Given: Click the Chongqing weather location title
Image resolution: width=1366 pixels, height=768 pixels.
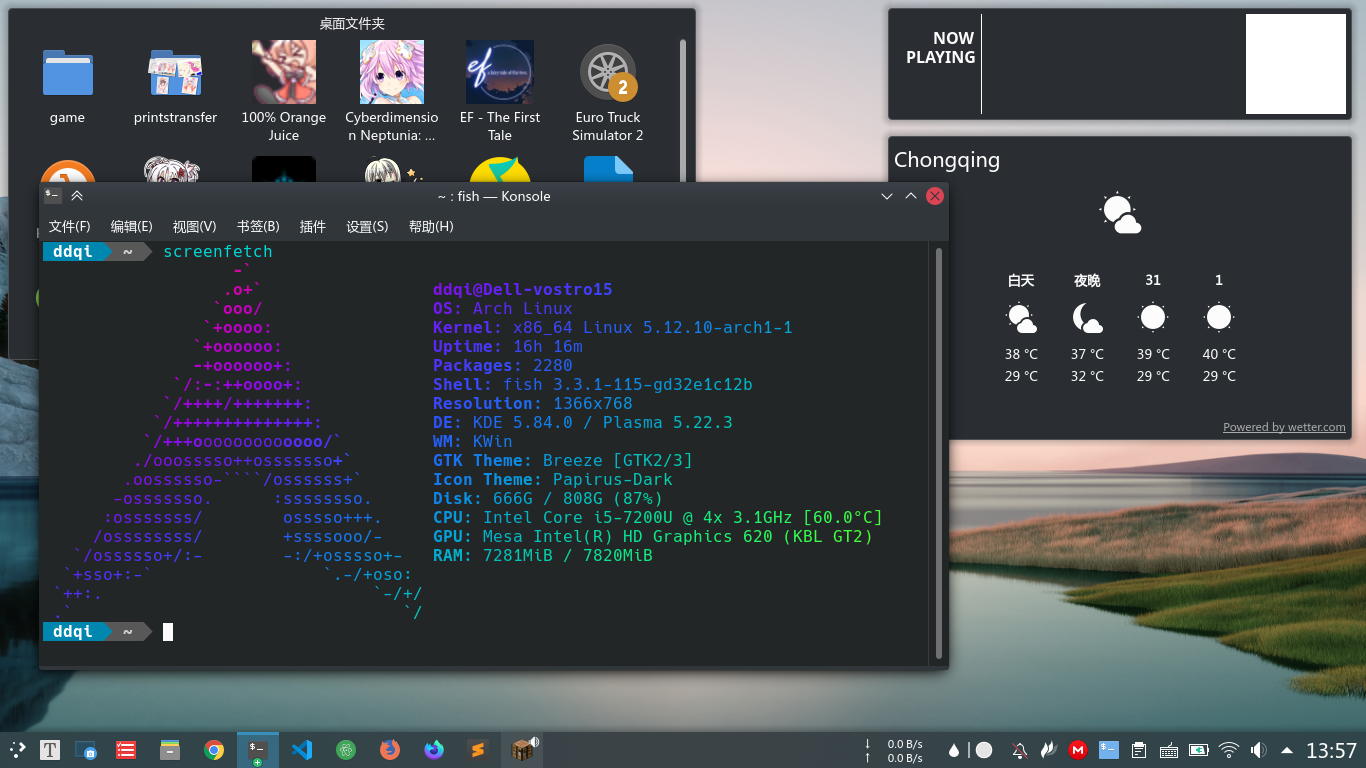Looking at the screenshot, I should click(947, 159).
